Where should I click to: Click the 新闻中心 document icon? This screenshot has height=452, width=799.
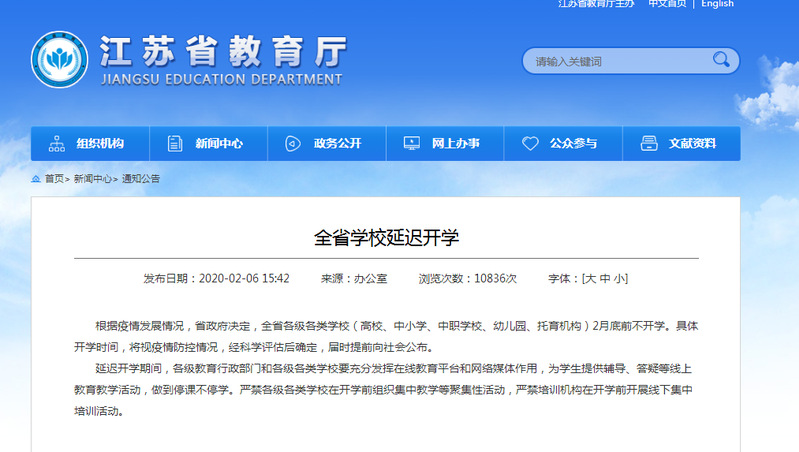175,144
